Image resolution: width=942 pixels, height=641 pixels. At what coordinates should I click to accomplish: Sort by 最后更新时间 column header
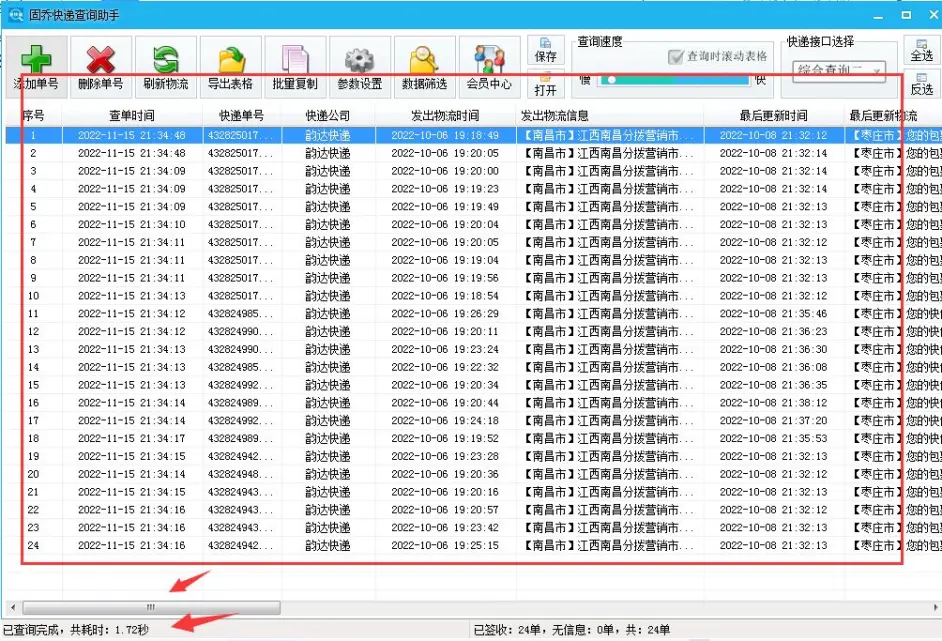pos(774,115)
